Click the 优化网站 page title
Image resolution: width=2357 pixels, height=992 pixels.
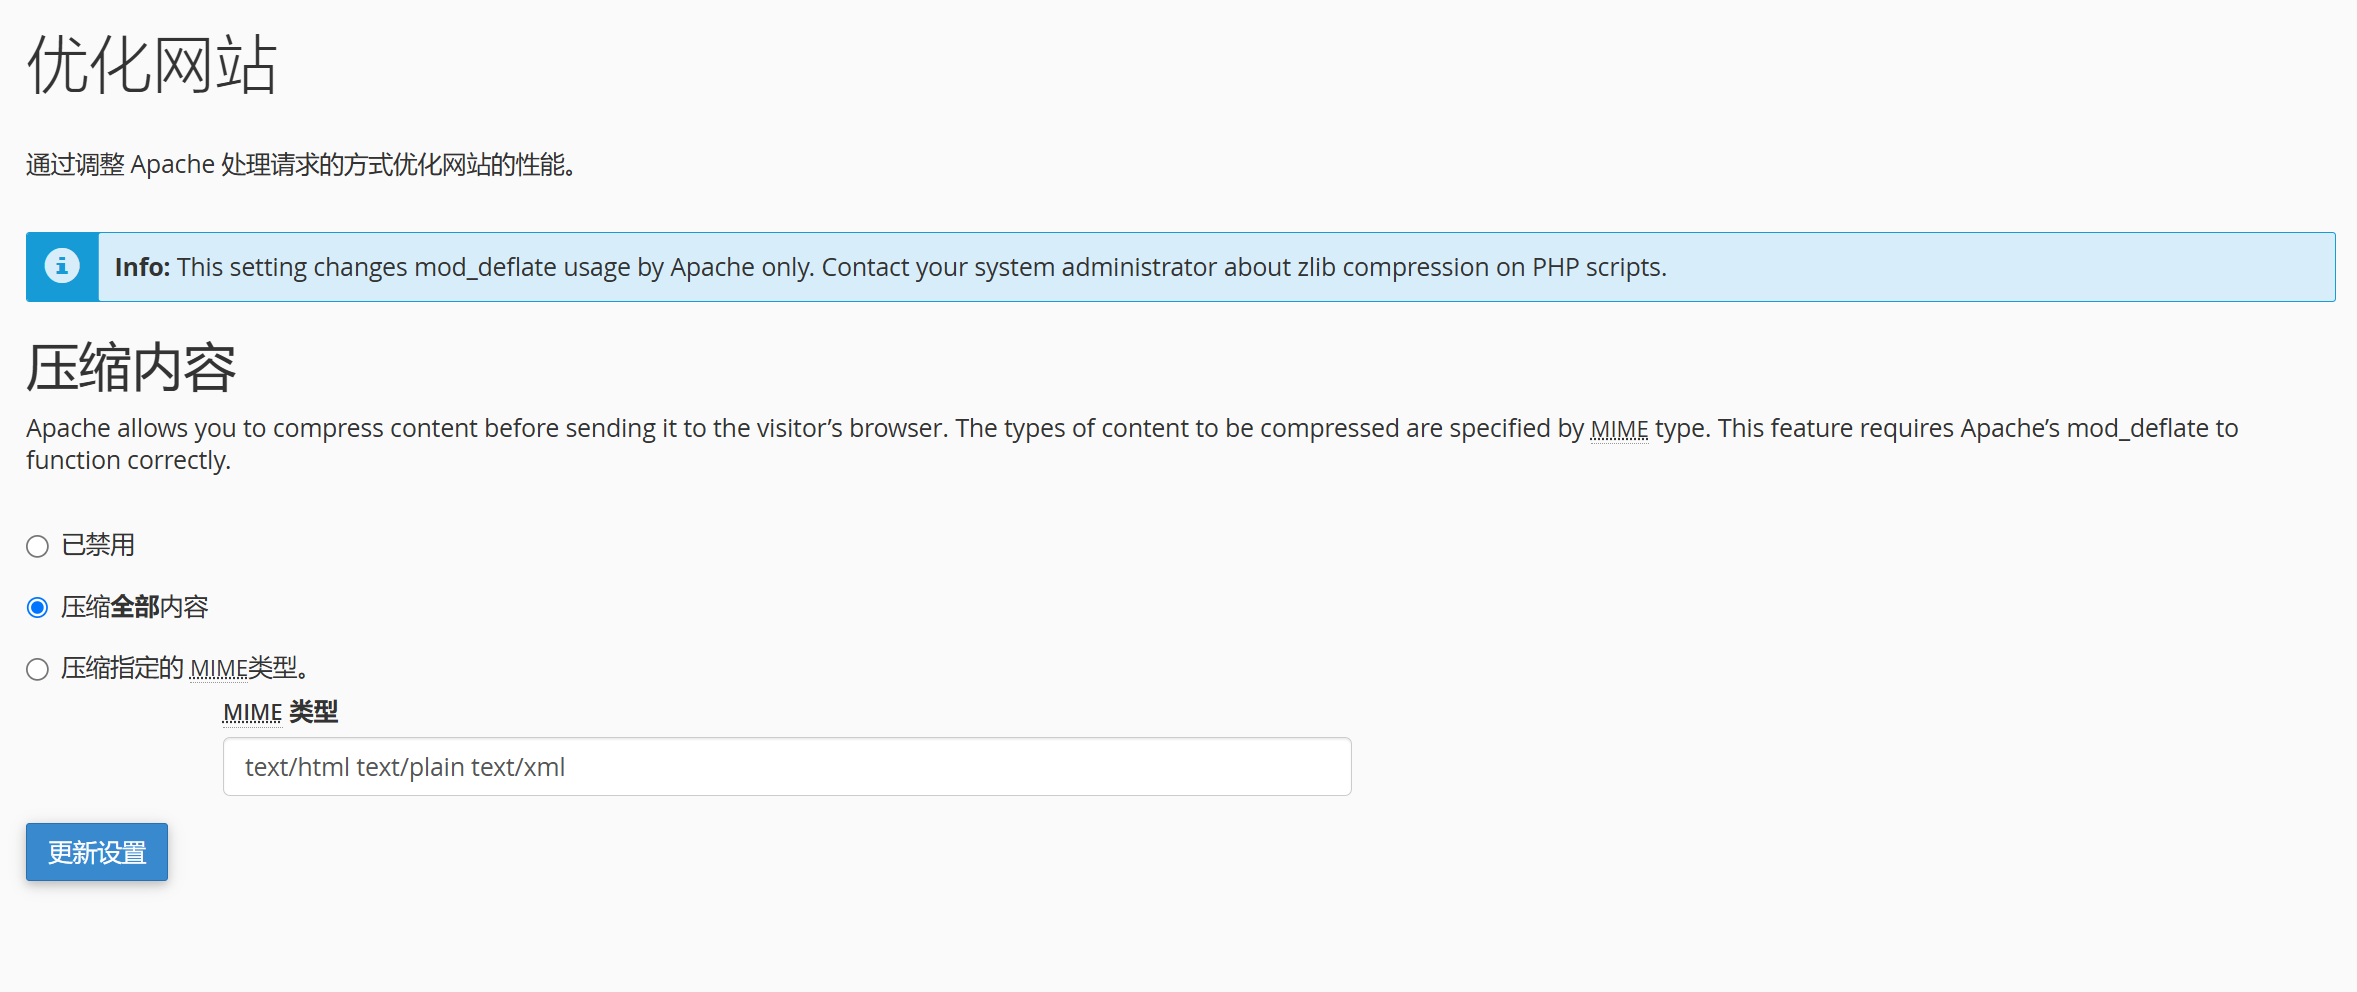pyautogui.click(x=151, y=65)
